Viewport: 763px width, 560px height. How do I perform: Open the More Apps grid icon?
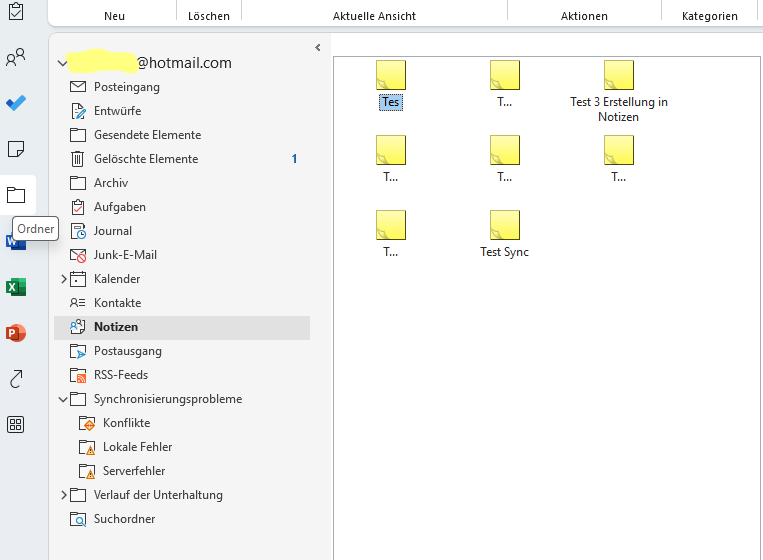[16, 425]
